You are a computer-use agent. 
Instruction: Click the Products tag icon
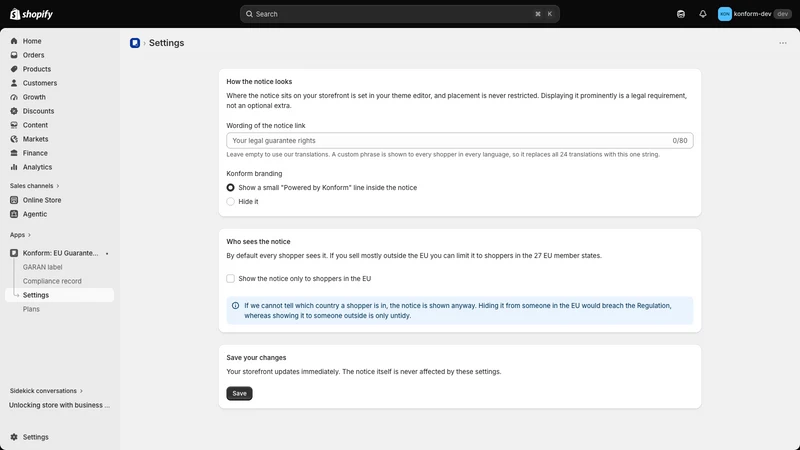pos(14,69)
